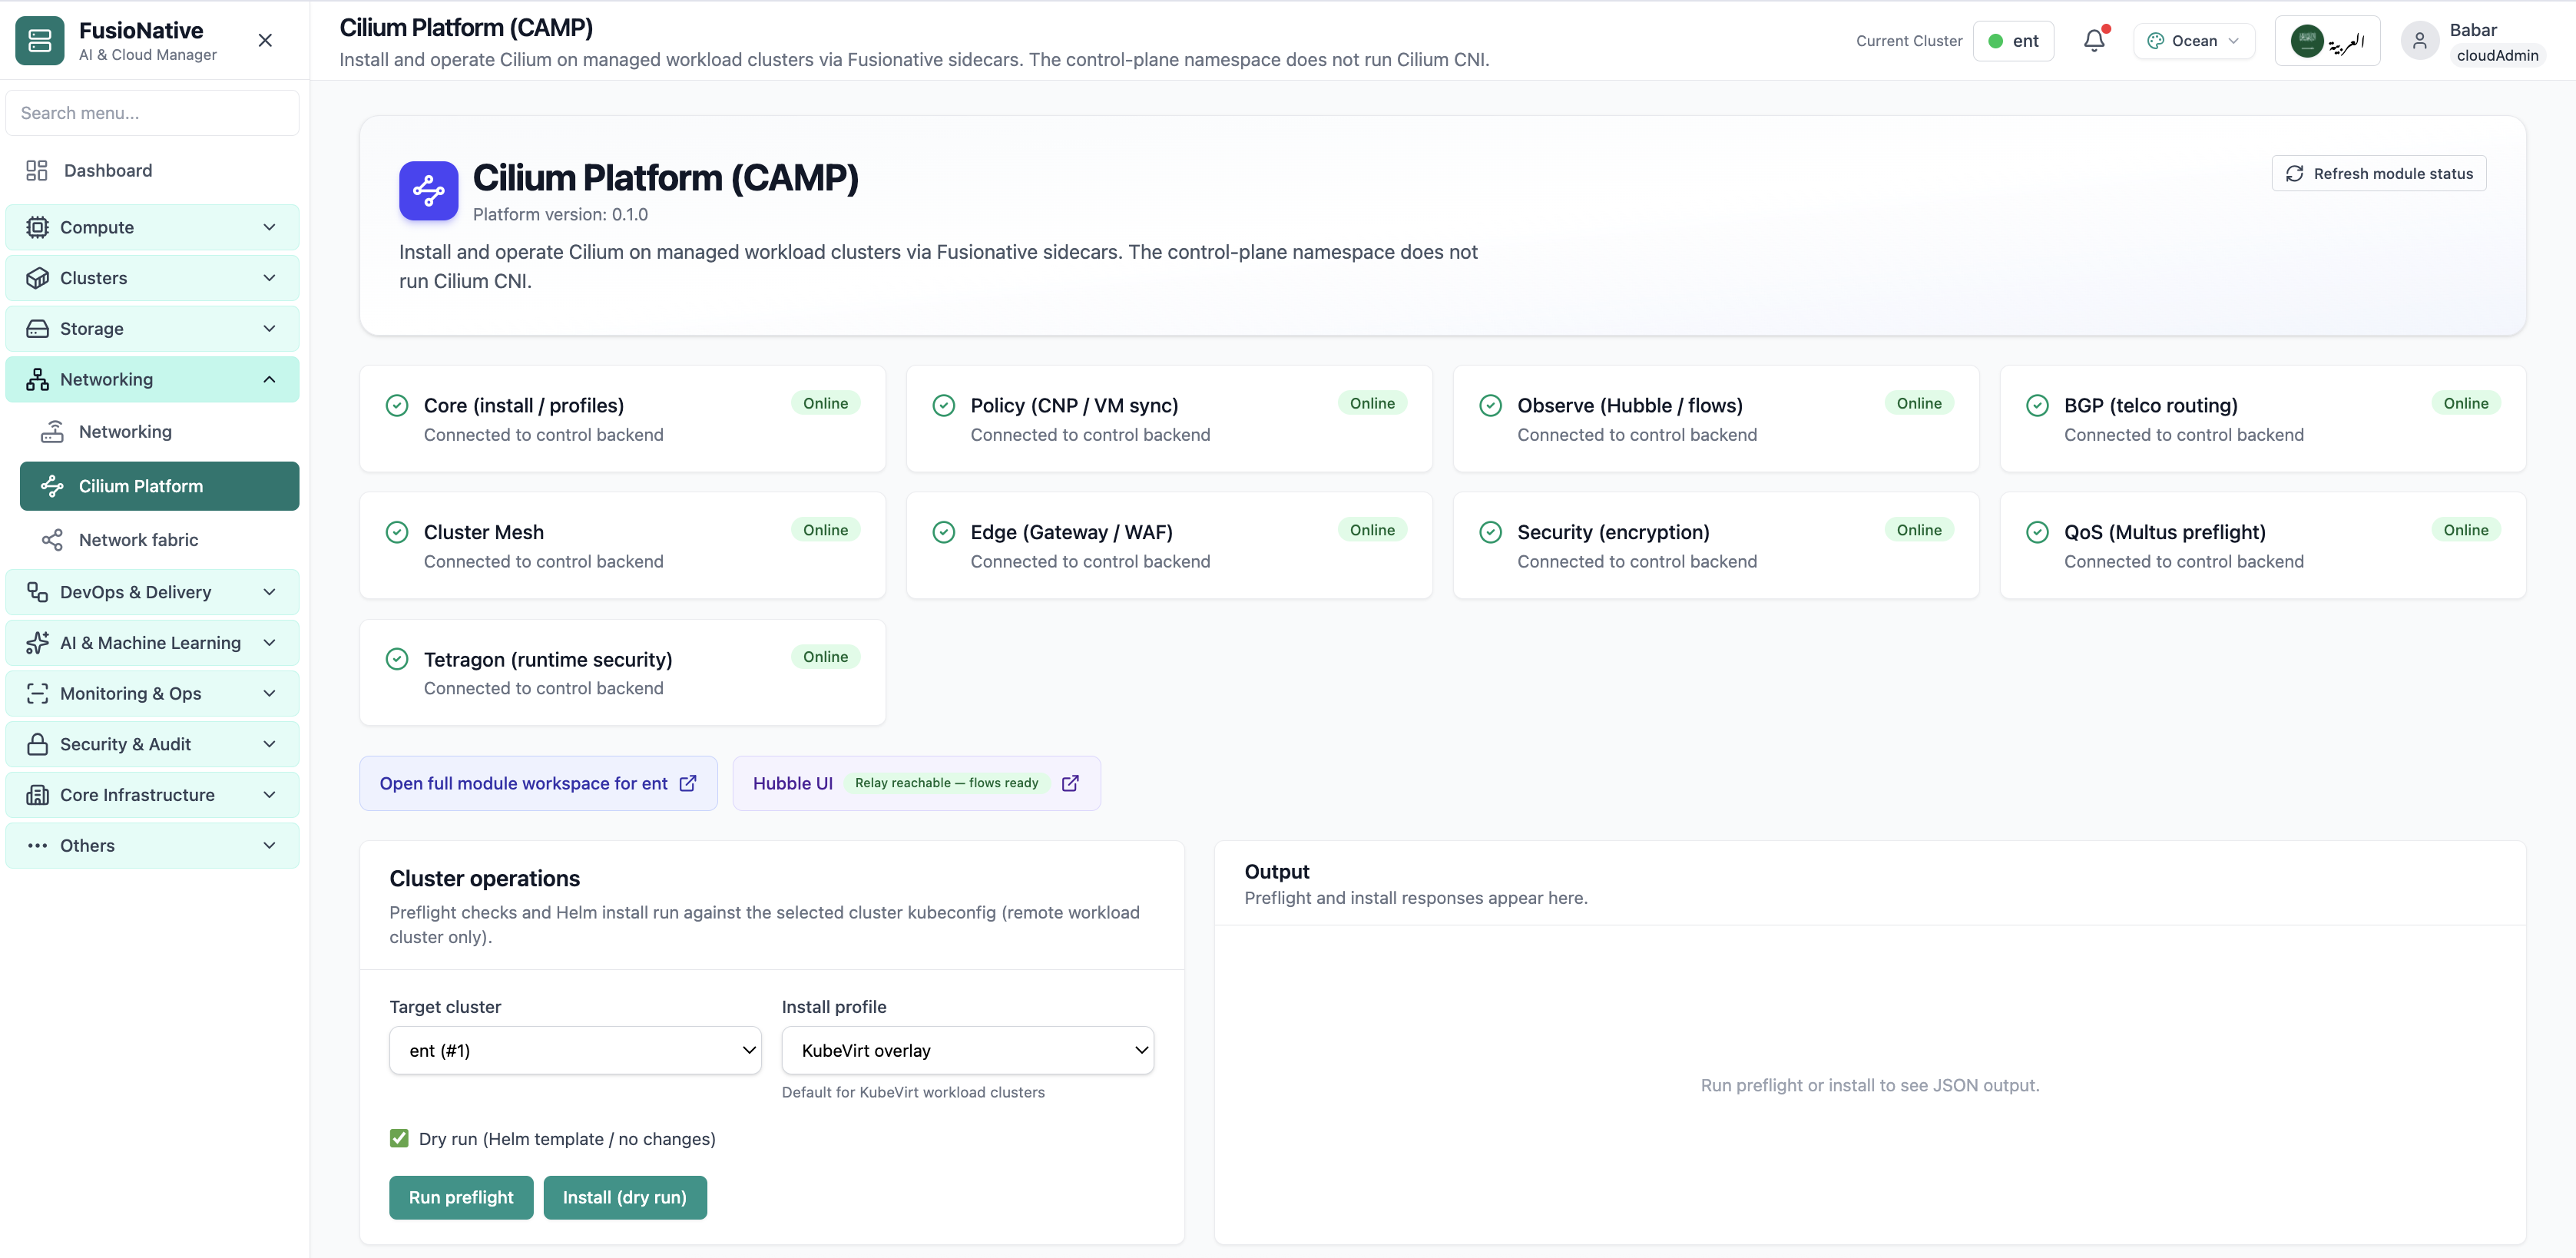Click Relay reachable — flows ready badge

[946, 783]
